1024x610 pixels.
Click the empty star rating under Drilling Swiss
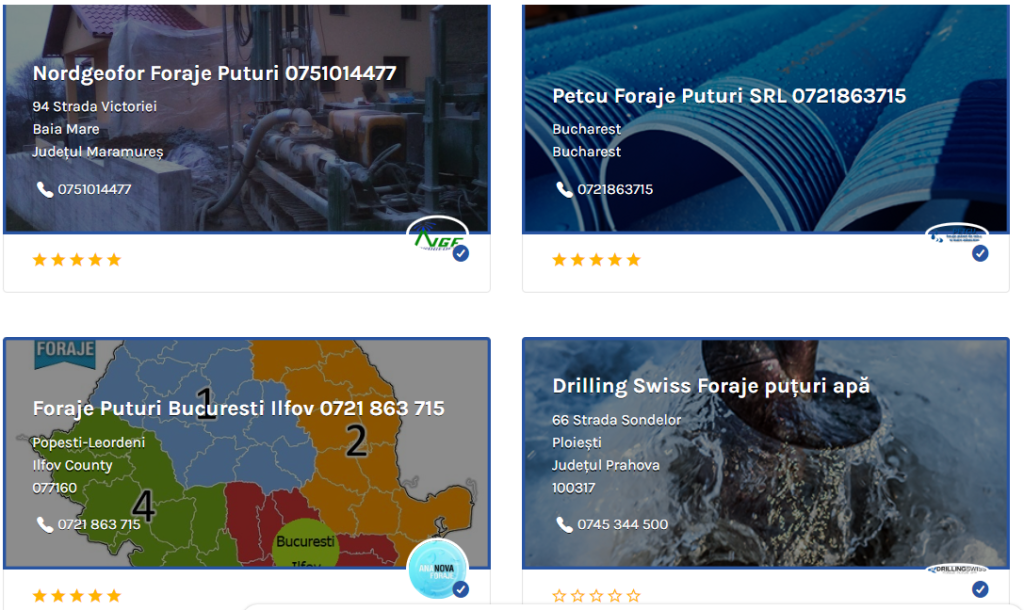coord(596,596)
